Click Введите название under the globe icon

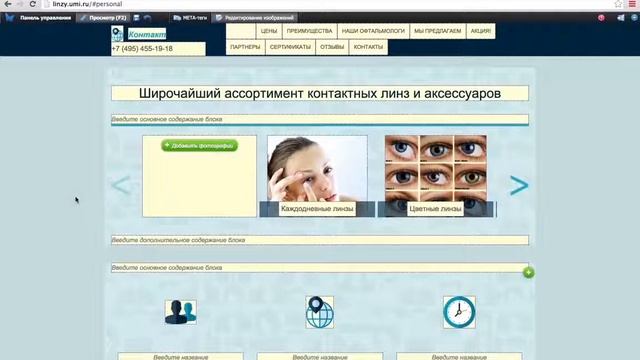[320, 357]
